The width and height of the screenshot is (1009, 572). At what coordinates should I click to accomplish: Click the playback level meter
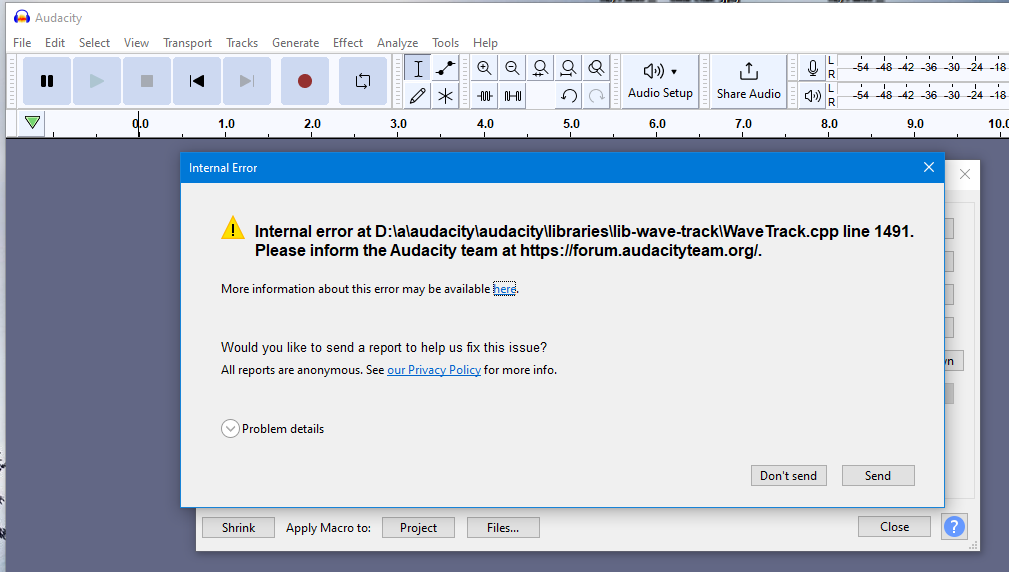[923, 95]
